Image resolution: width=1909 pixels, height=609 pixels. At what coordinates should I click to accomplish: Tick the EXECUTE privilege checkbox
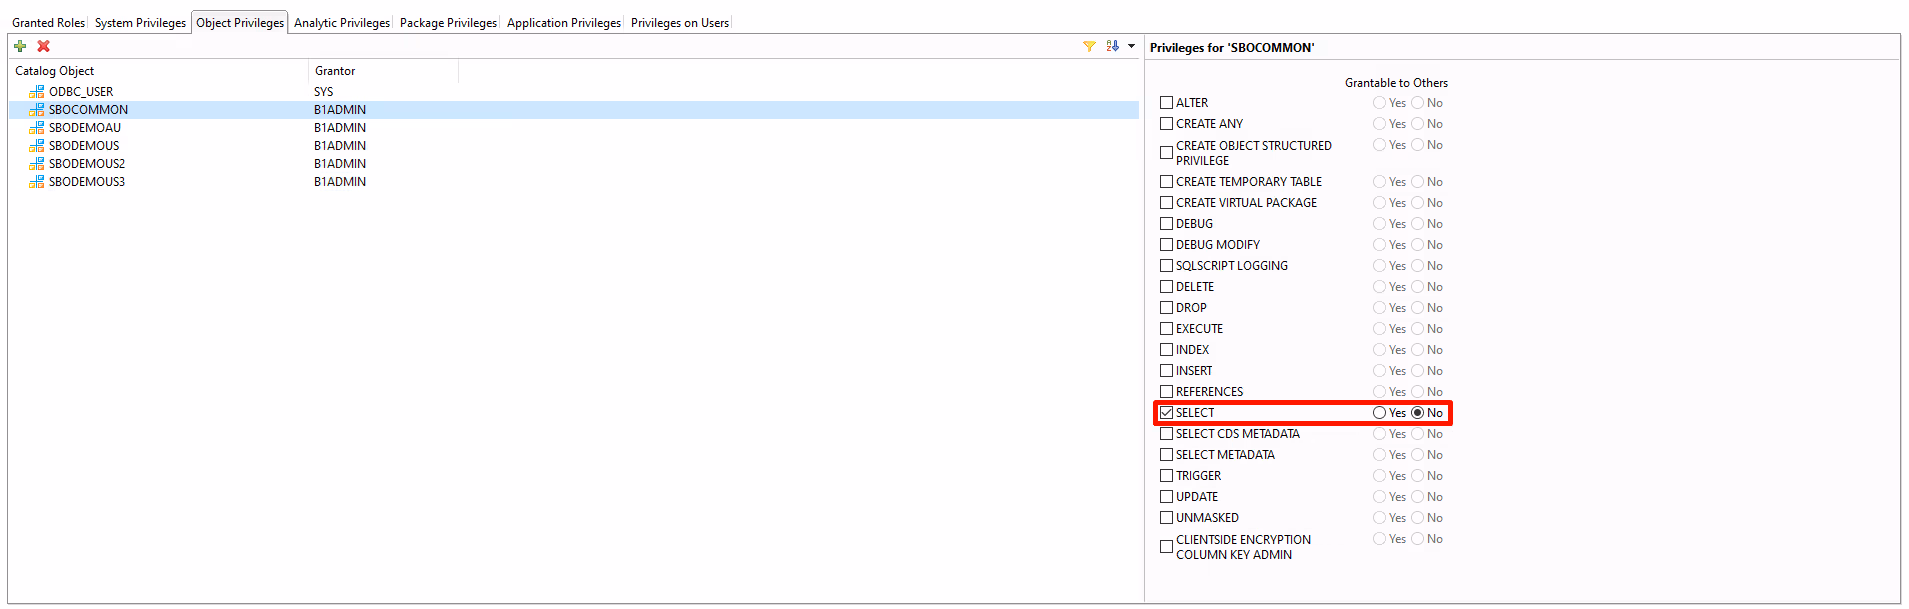point(1166,329)
